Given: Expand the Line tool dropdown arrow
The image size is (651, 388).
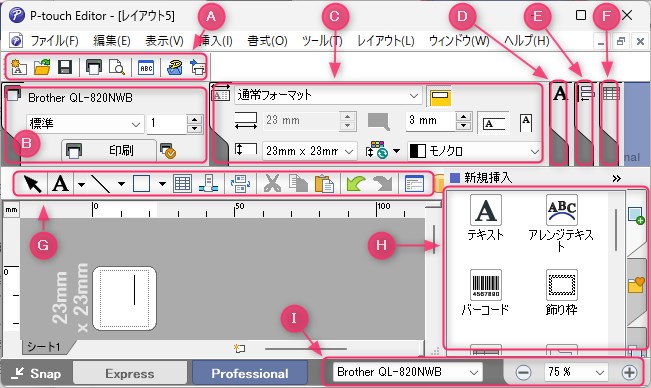Looking at the screenshot, I should 121,184.
